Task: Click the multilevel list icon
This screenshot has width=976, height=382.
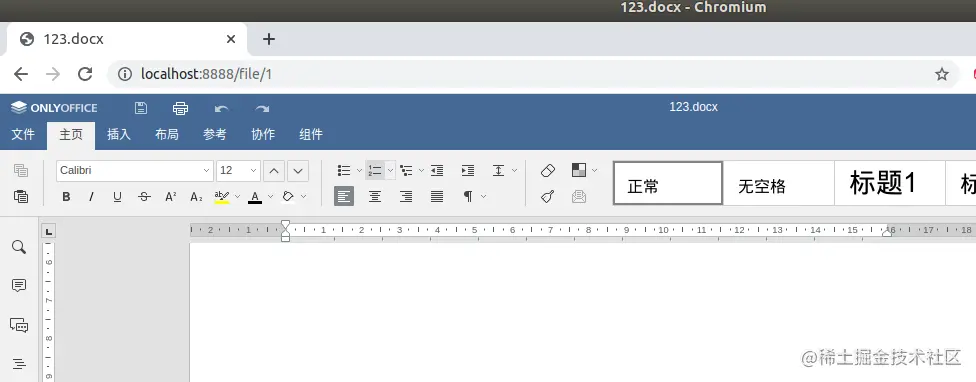Action: [x=406, y=170]
